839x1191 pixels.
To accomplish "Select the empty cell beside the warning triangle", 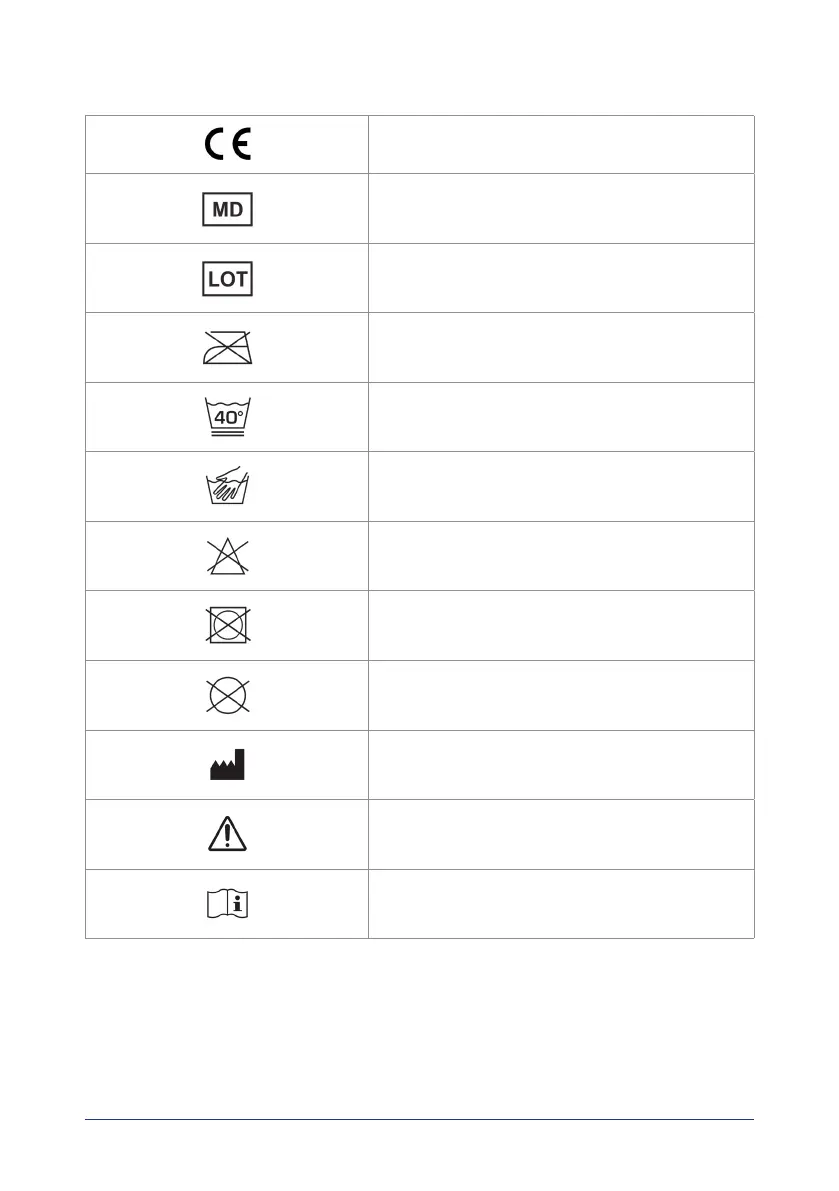I will pyautogui.click(x=561, y=834).
